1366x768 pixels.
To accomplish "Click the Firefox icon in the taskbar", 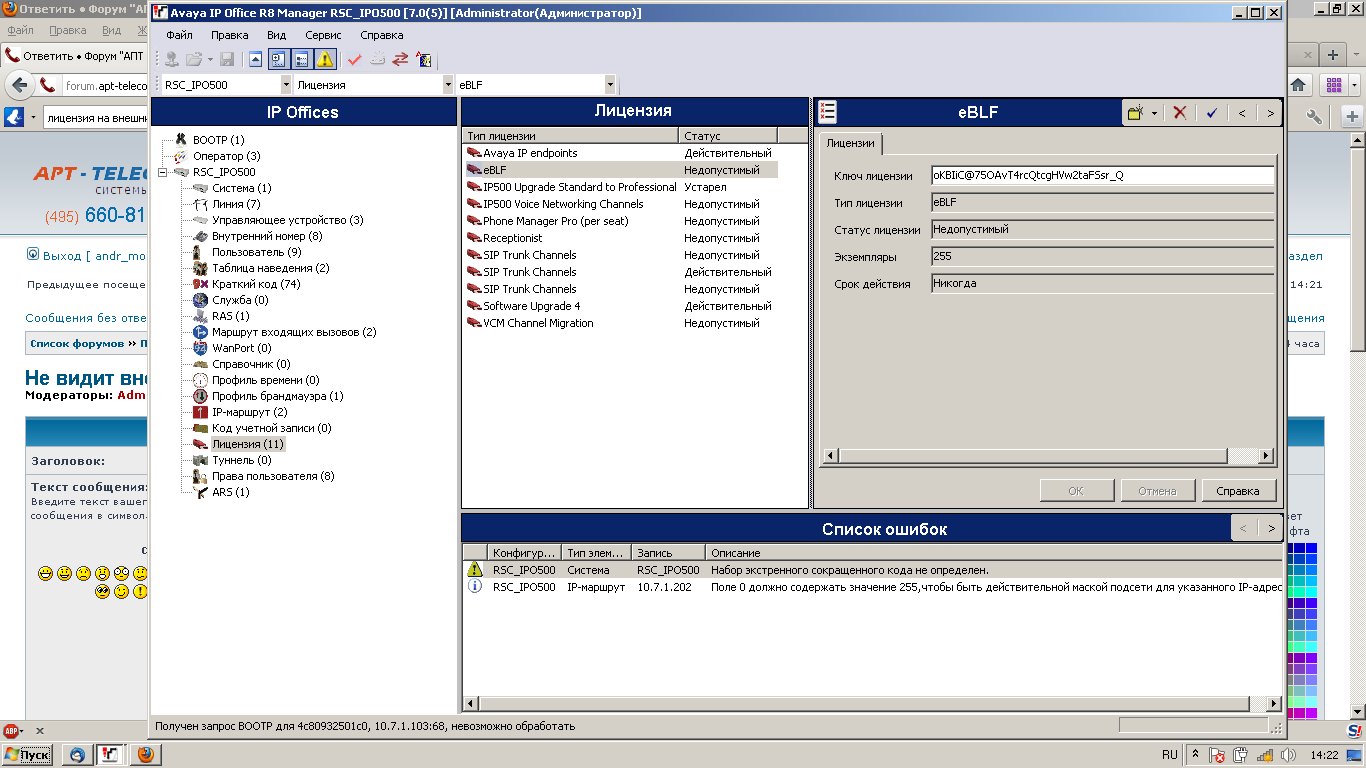I will point(145,754).
